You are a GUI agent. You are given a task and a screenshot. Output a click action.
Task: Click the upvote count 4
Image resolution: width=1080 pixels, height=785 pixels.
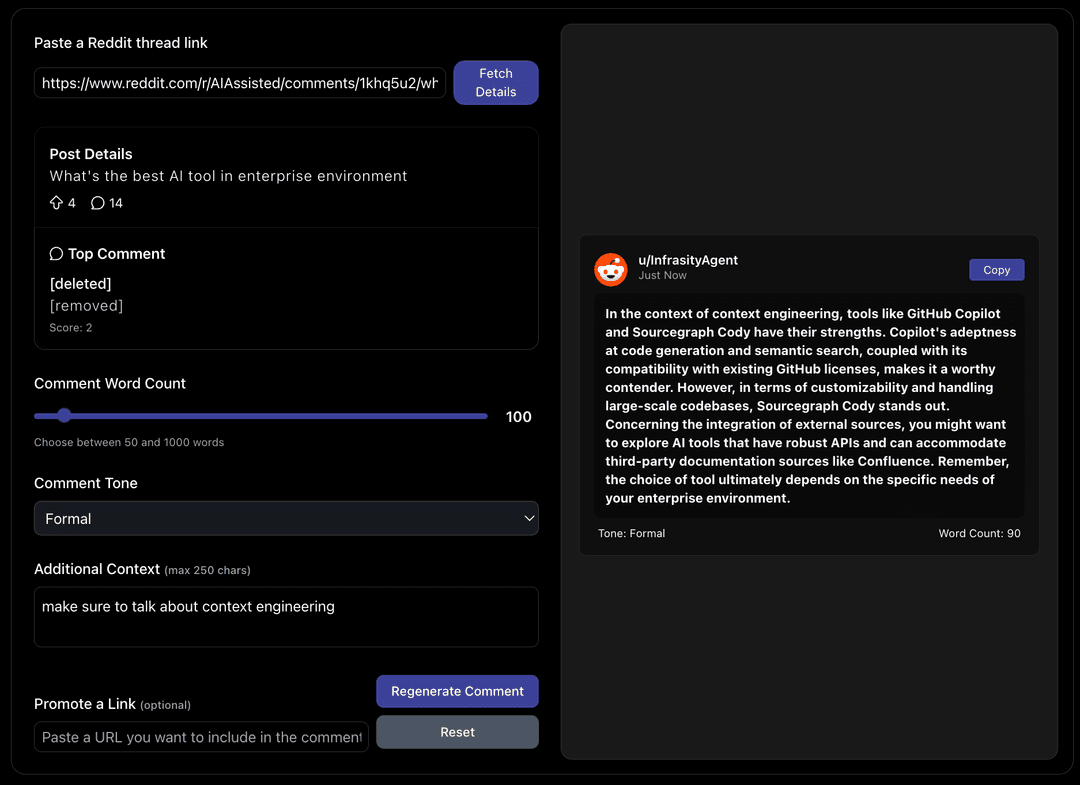72,203
